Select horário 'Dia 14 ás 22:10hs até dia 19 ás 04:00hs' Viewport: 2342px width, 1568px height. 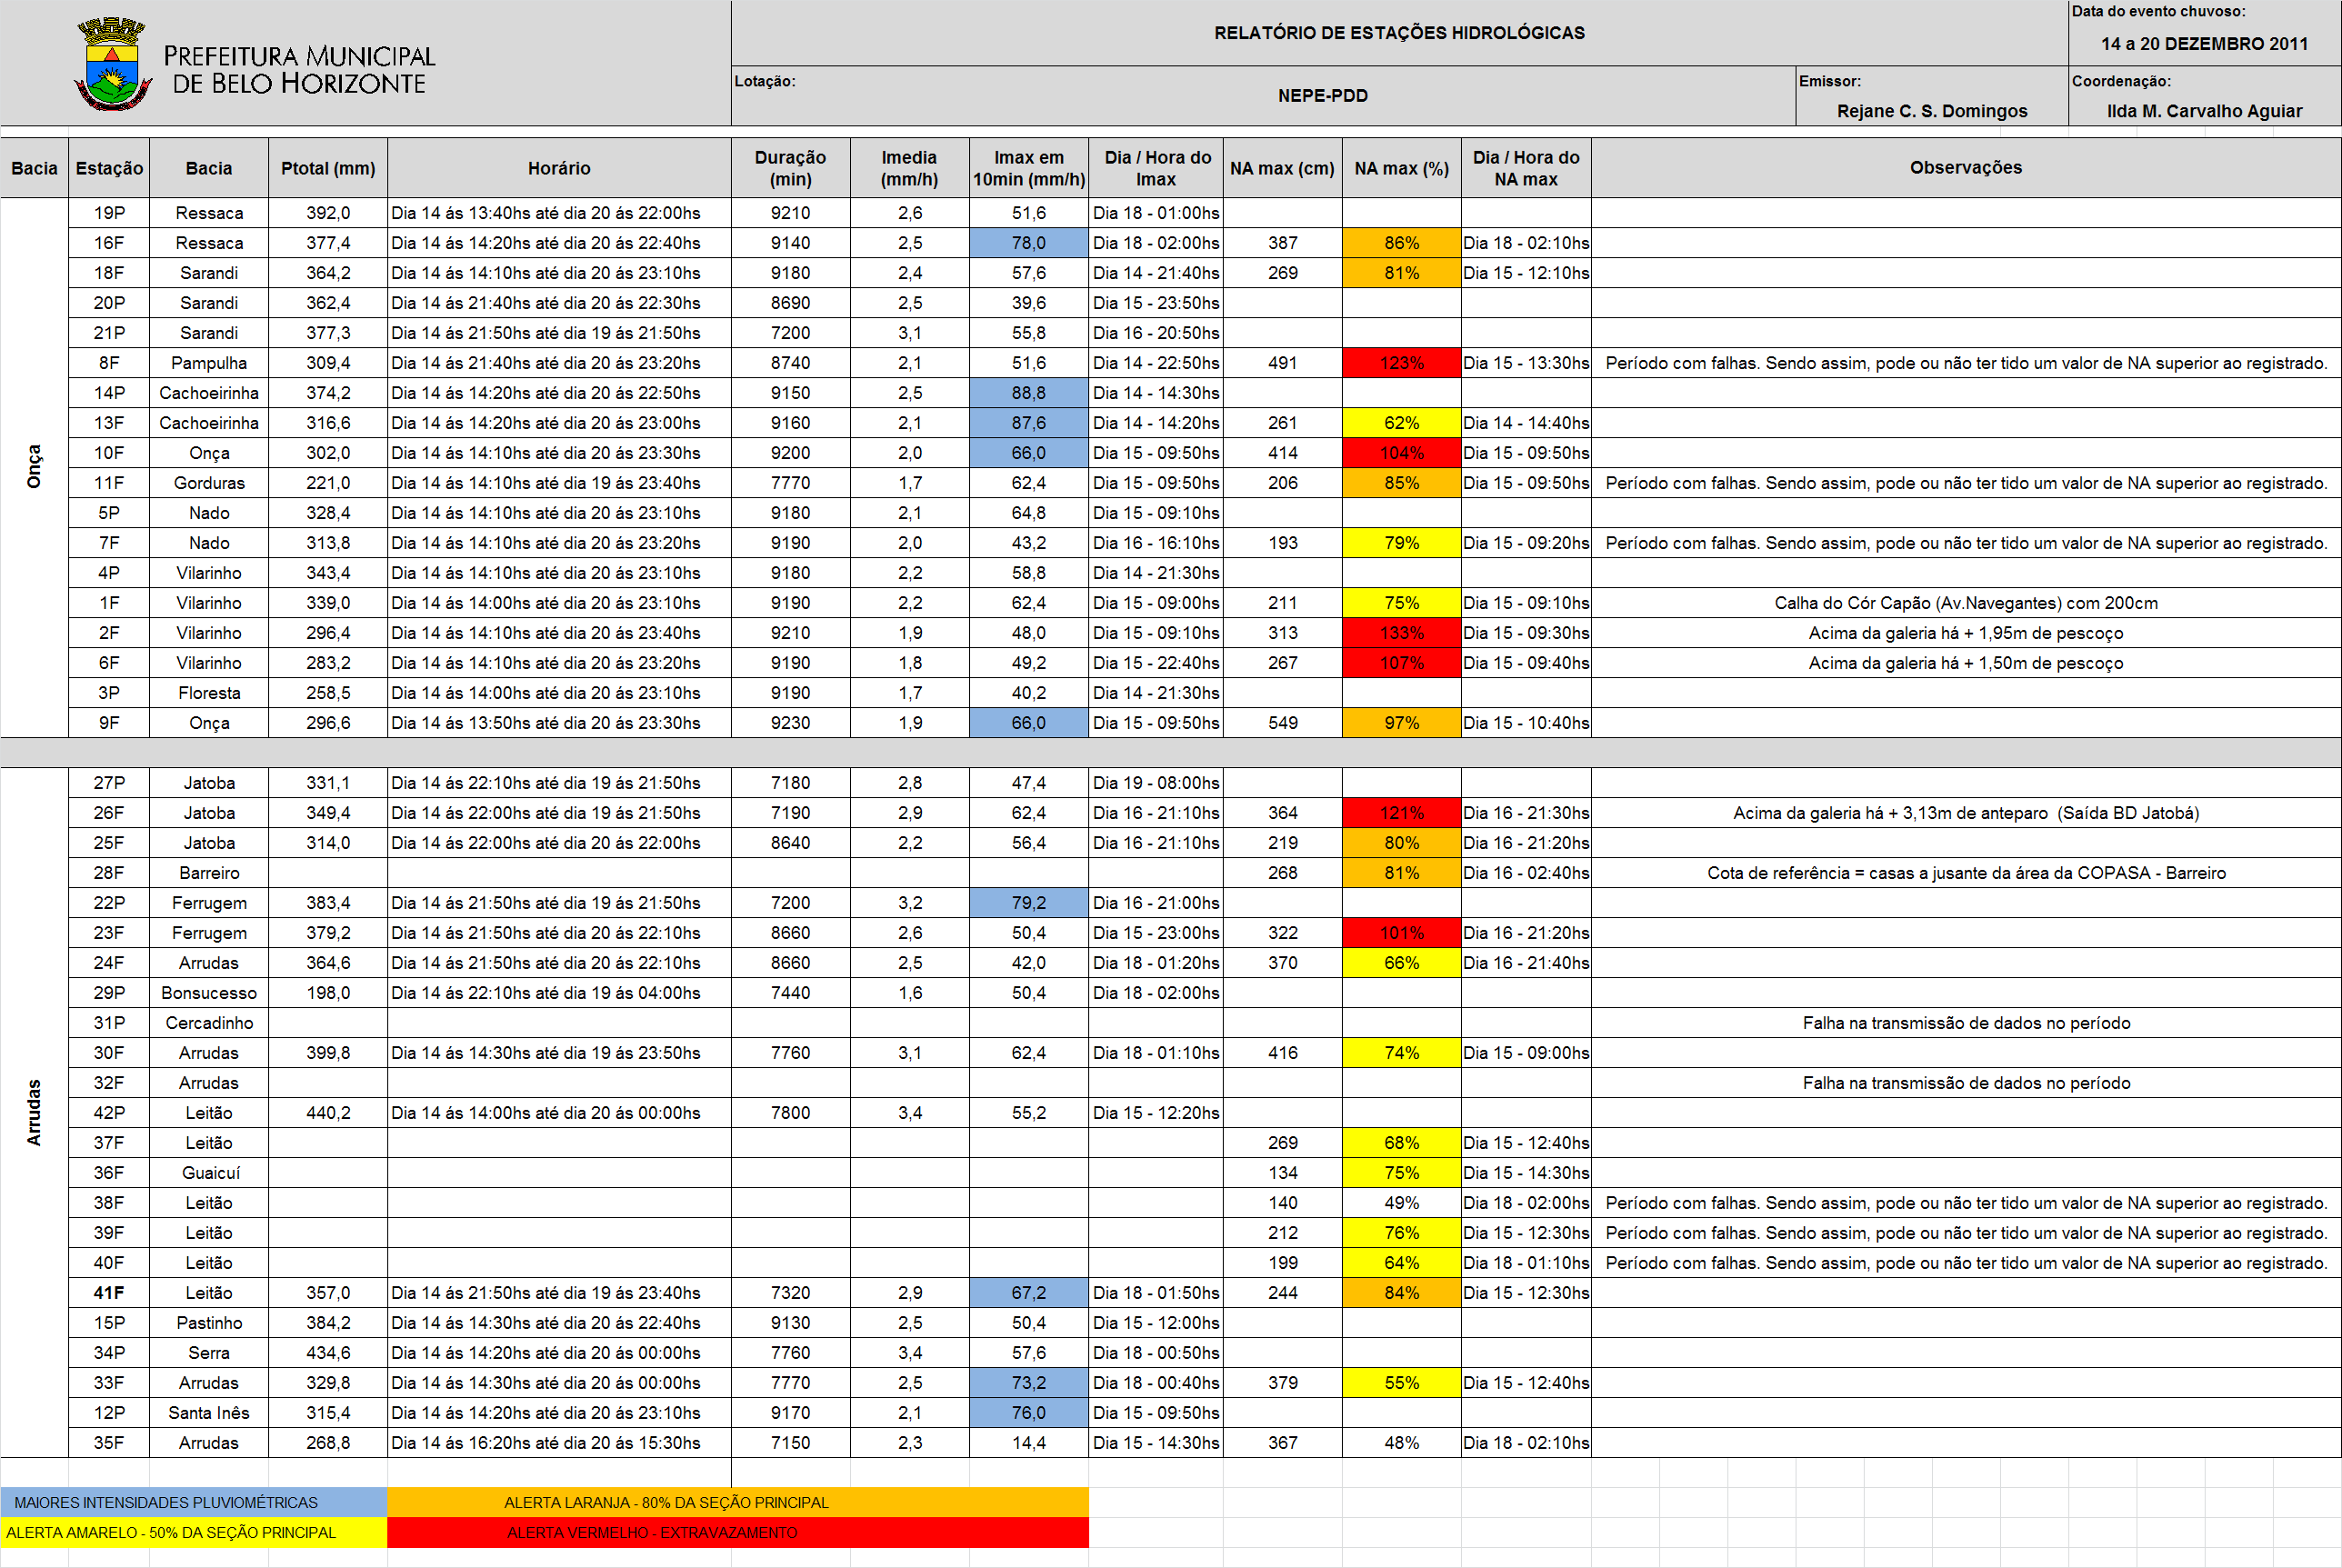(559, 993)
